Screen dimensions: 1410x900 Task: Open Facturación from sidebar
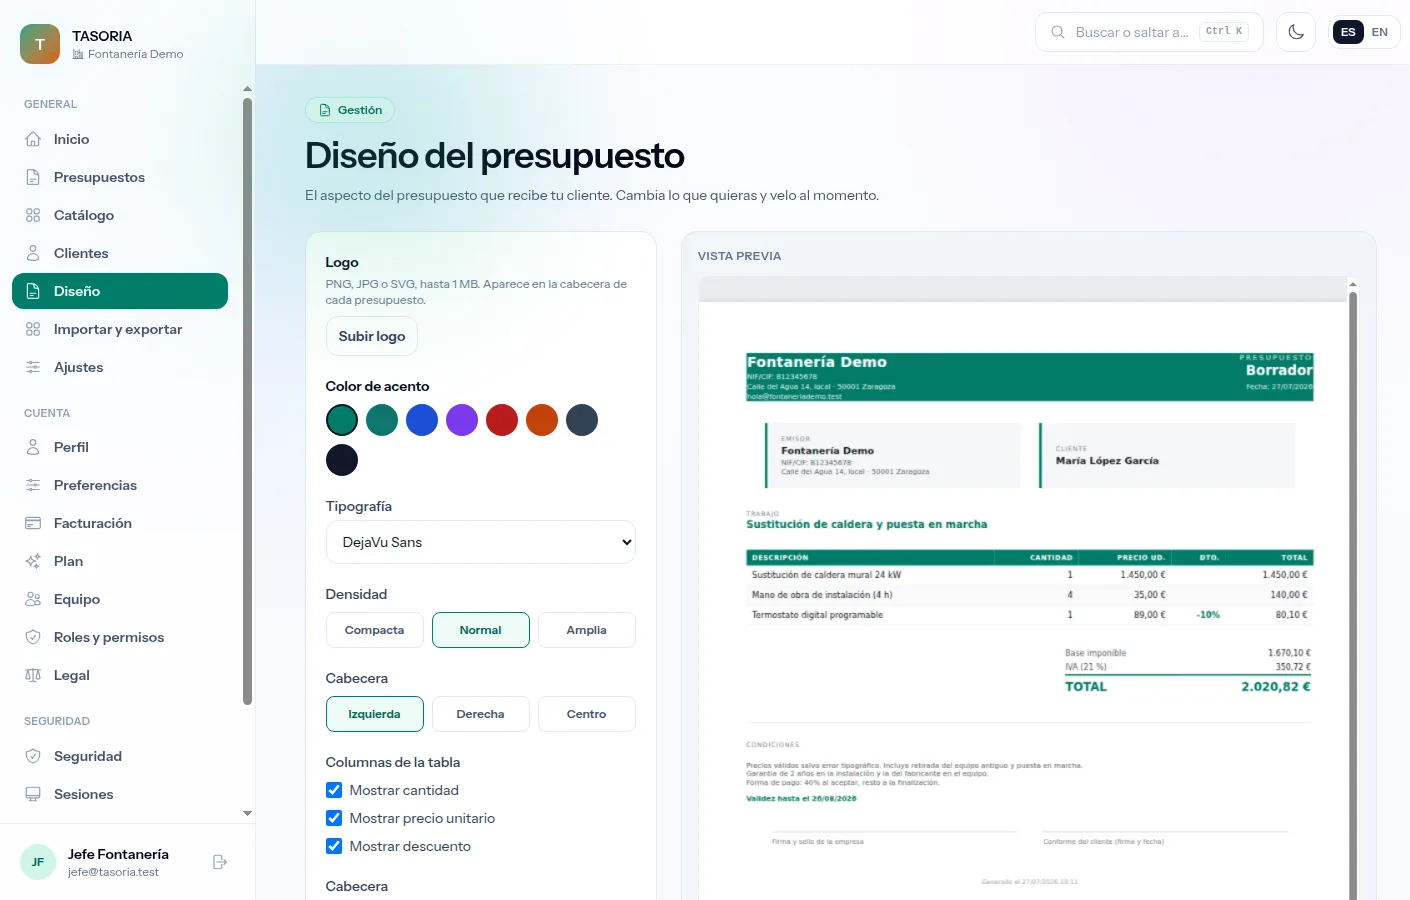120,523
